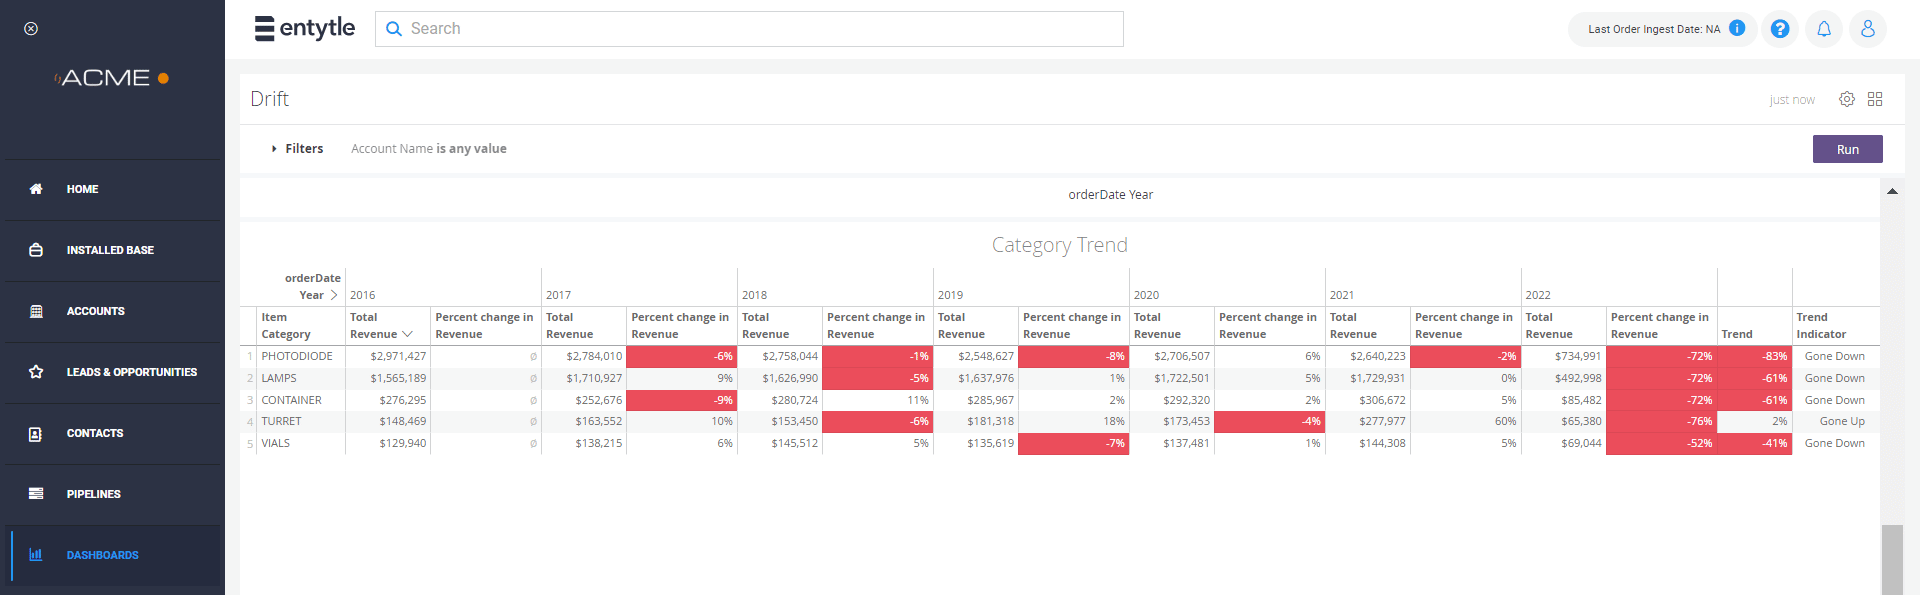Click the hamburger menu icon beside entytle
The image size is (1920, 595).
coord(264,28)
